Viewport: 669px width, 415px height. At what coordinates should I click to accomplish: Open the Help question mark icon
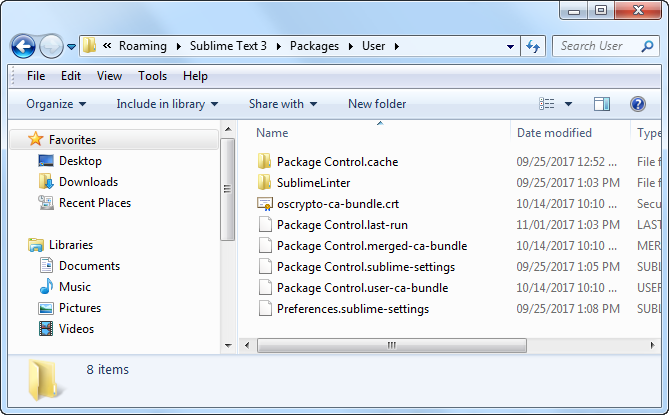[x=637, y=104]
